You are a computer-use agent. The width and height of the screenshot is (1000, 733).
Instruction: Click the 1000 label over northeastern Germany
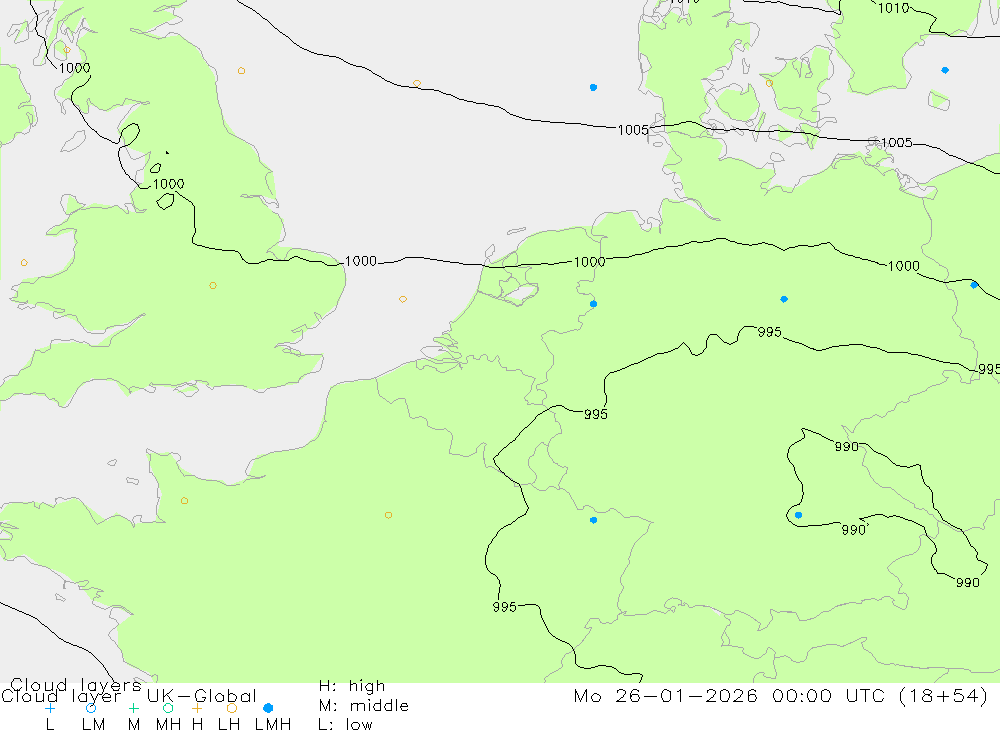click(904, 266)
